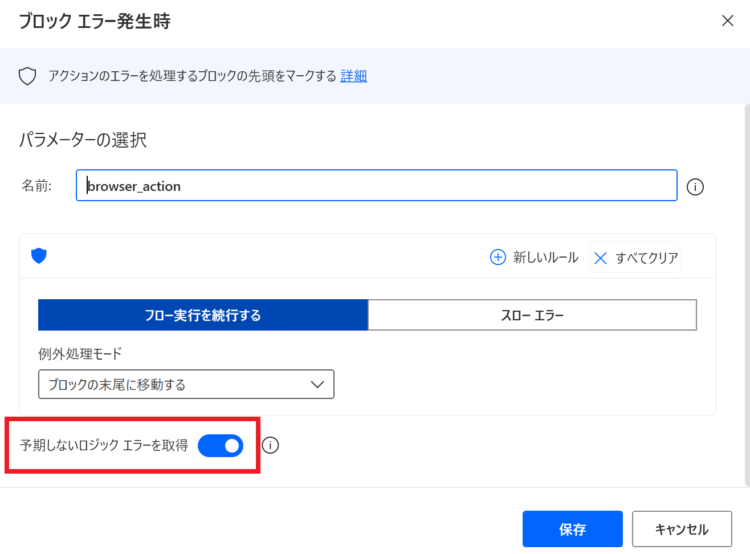
Task: Click the キャンセル button
Action: tap(682, 529)
